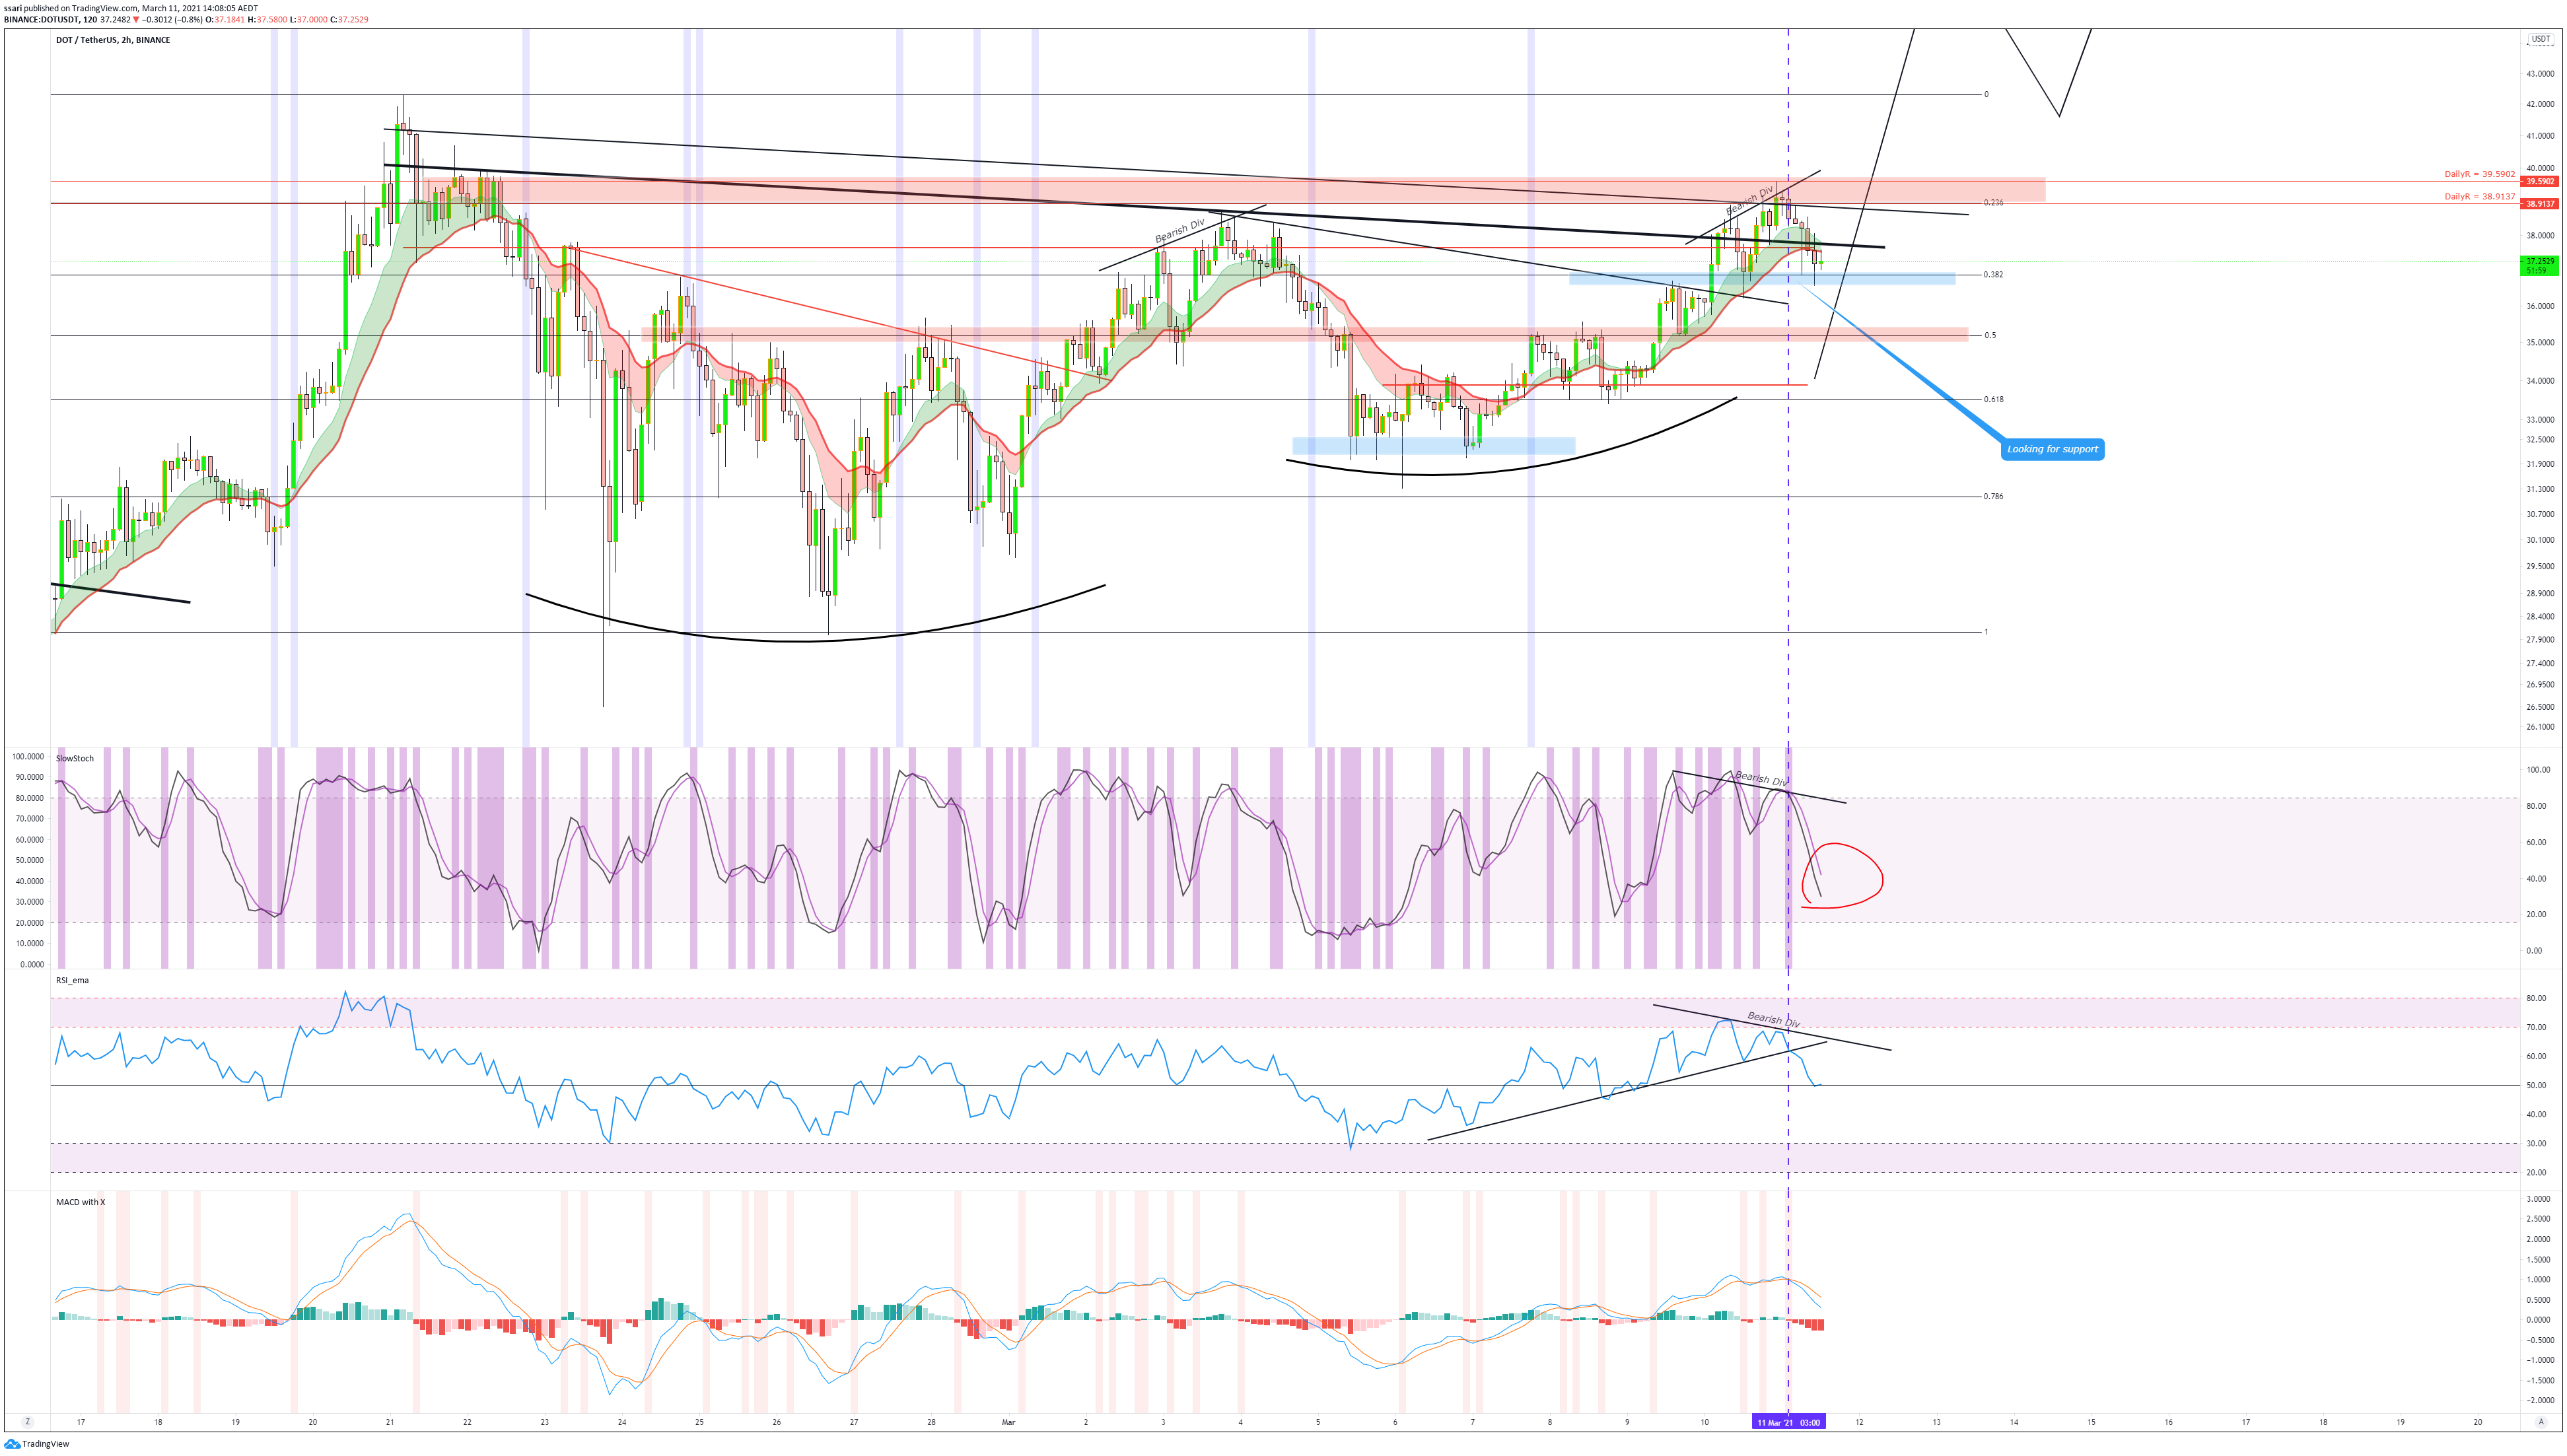
Task: Click the 11 Mar '21 03:00 date marker
Action: click(x=1789, y=1422)
